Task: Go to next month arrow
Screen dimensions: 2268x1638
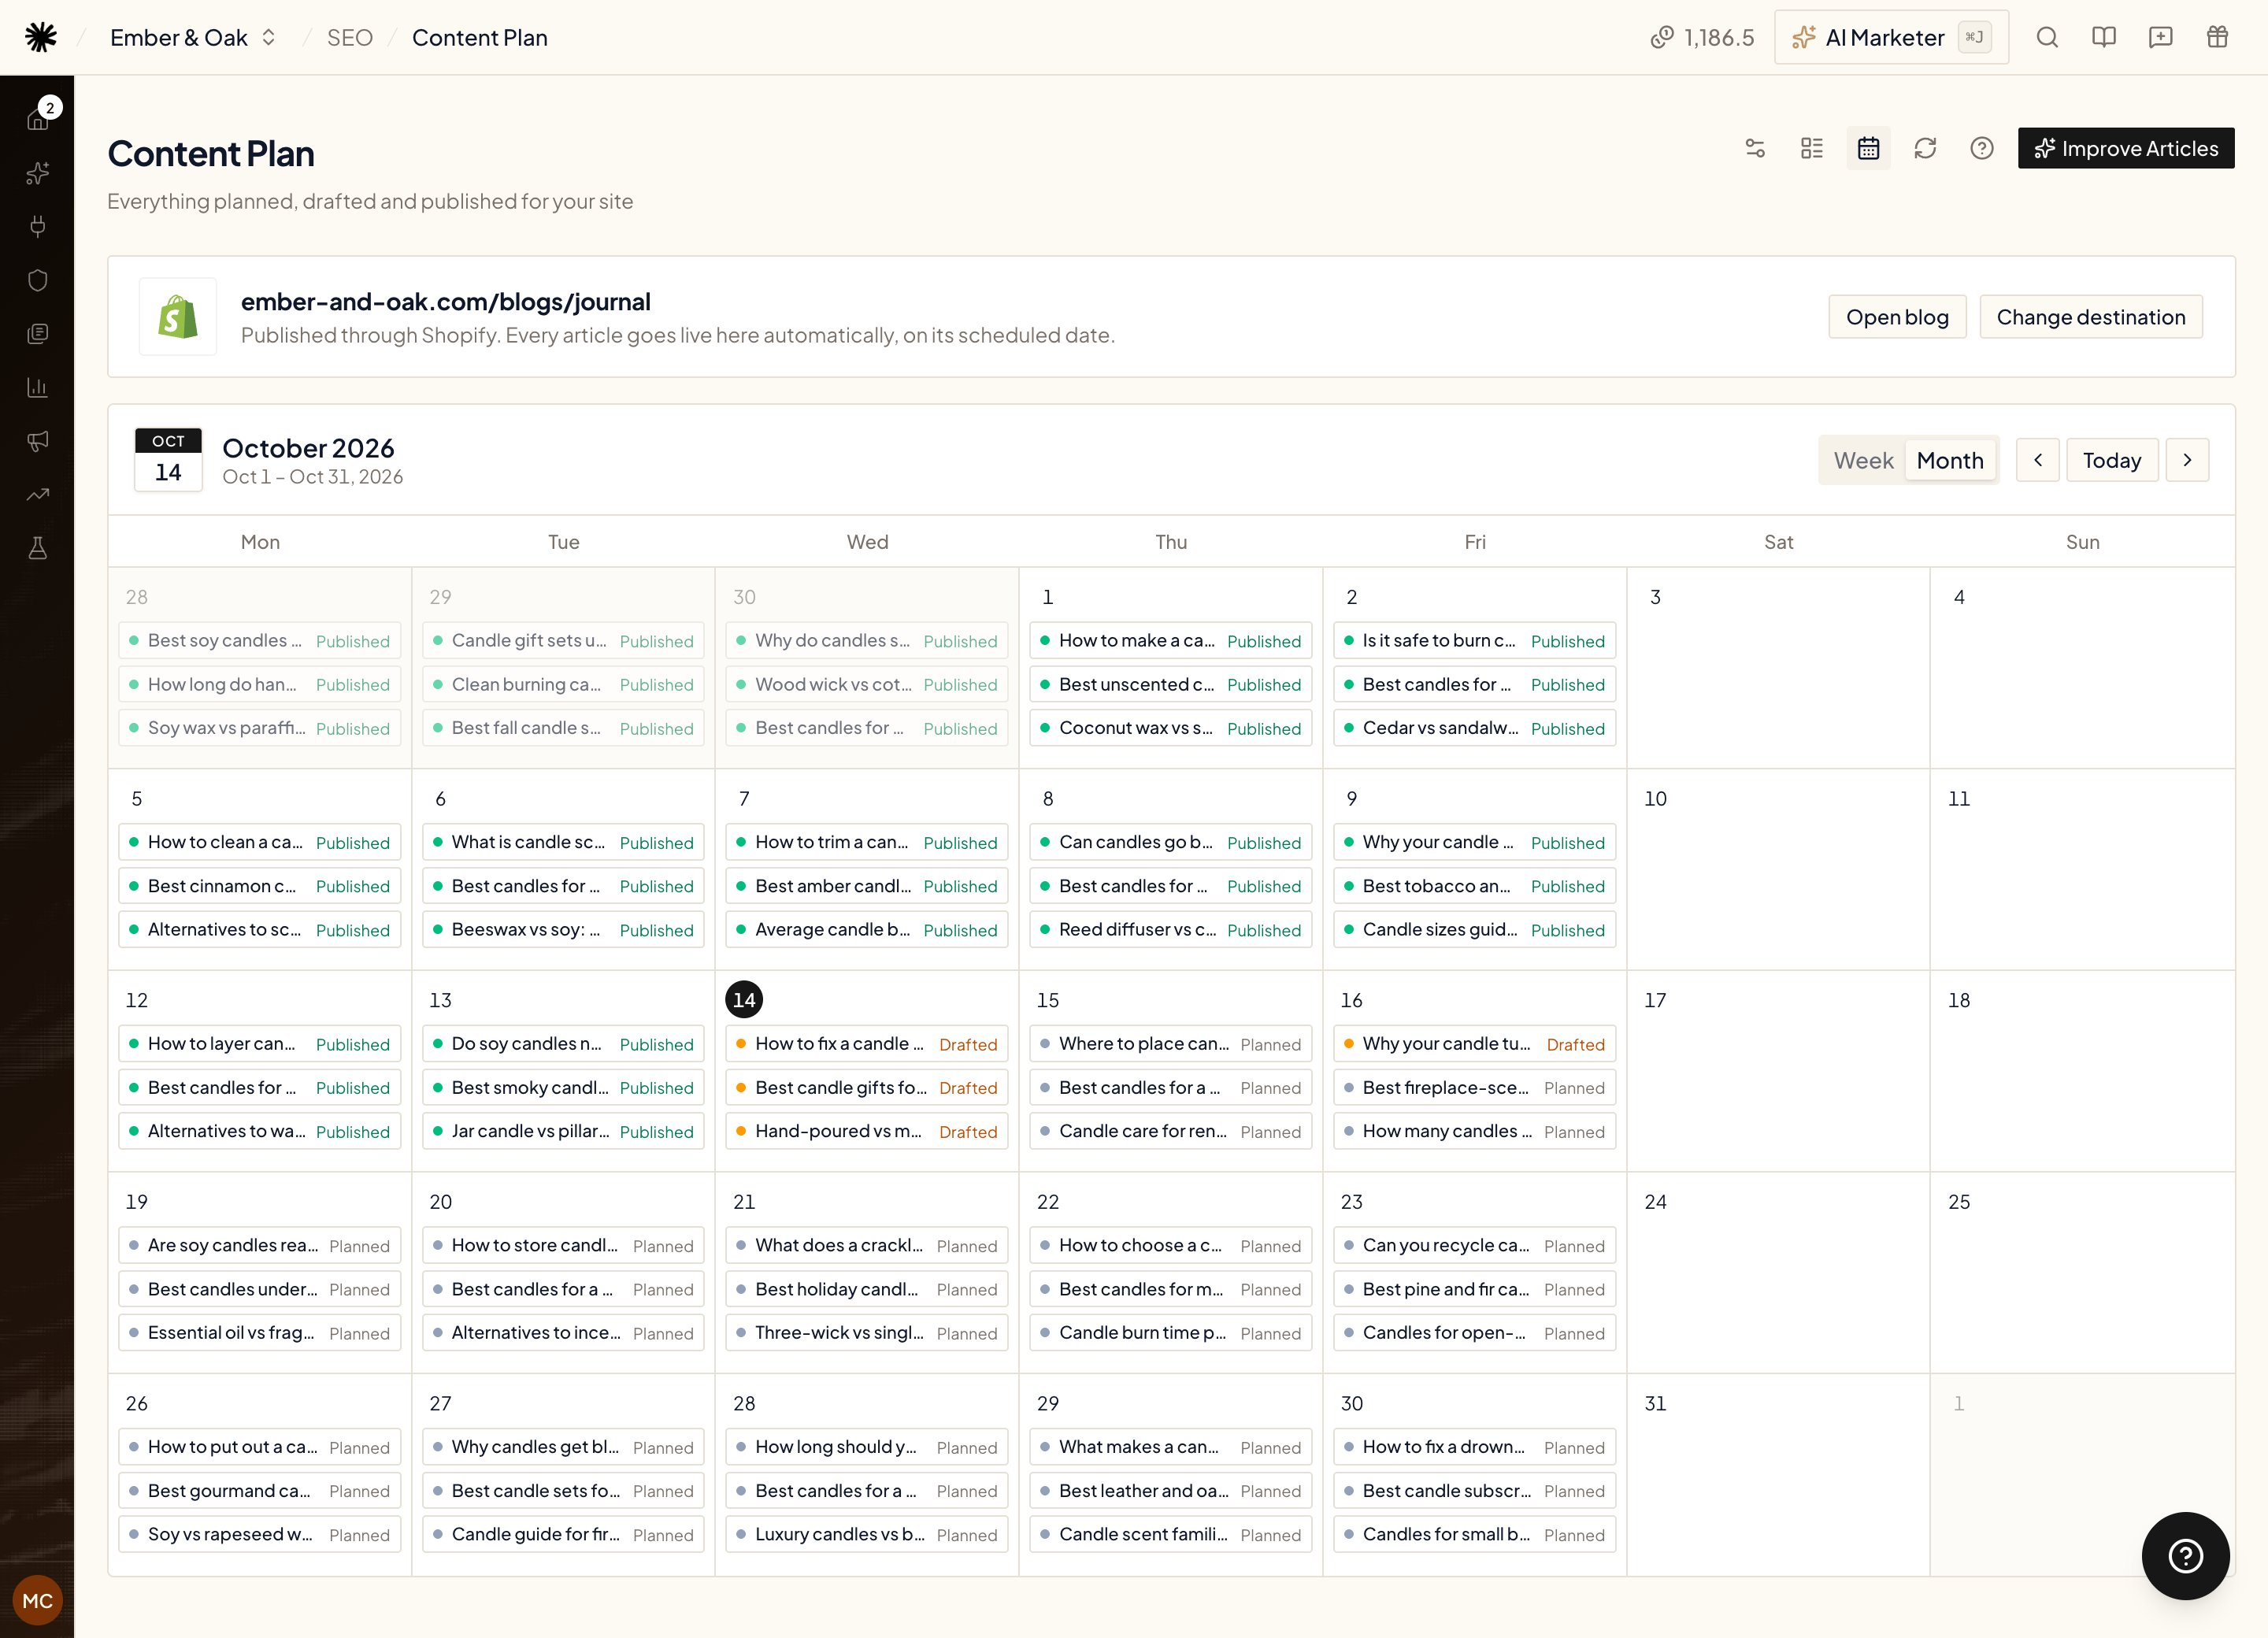Action: click(2187, 460)
